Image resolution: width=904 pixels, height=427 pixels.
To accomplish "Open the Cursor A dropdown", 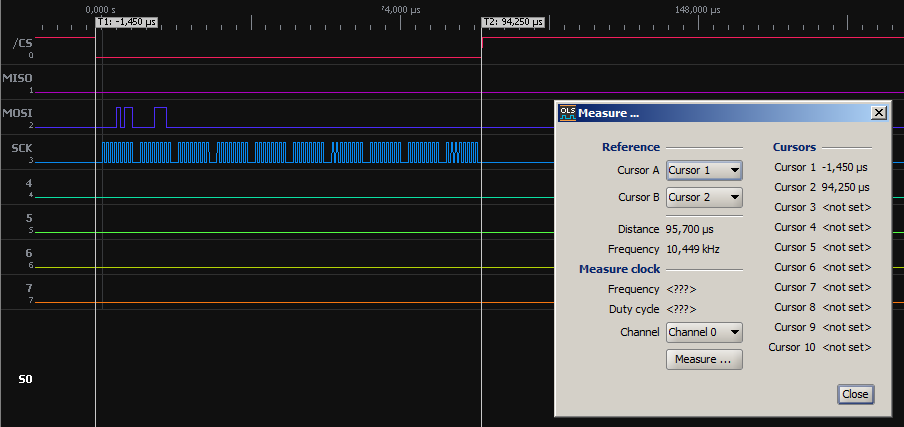I will [x=704, y=170].
